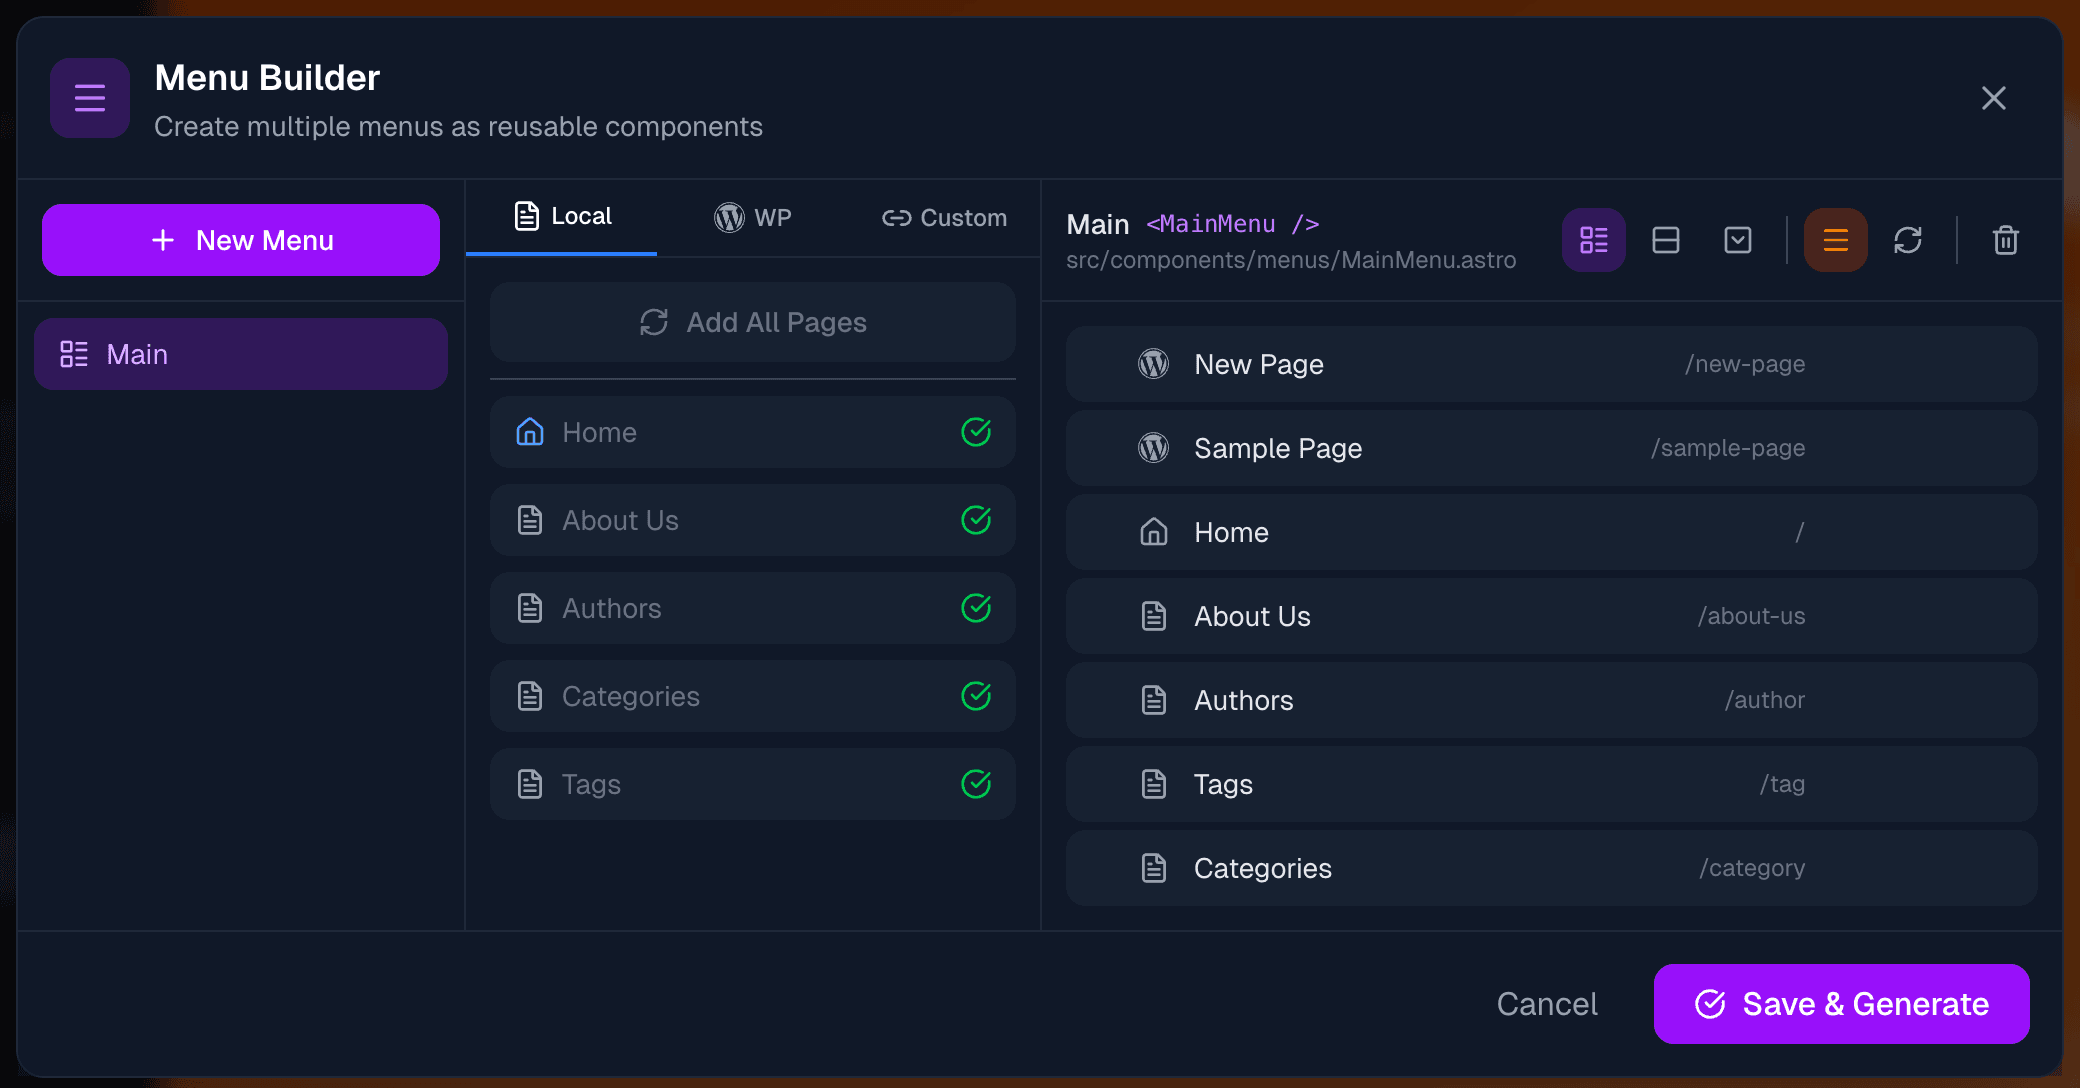Switch to the horizontal bar menu view icon
This screenshot has width=2080, height=1088.
[1666, 240]
